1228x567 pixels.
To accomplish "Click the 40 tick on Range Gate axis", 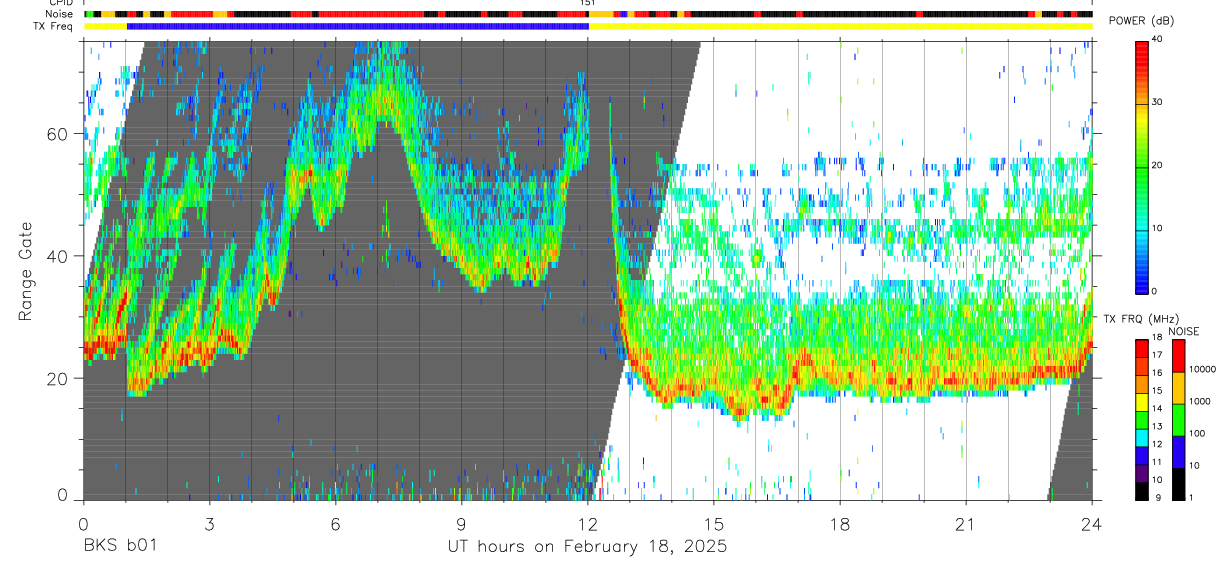I will tap(58, 256).
